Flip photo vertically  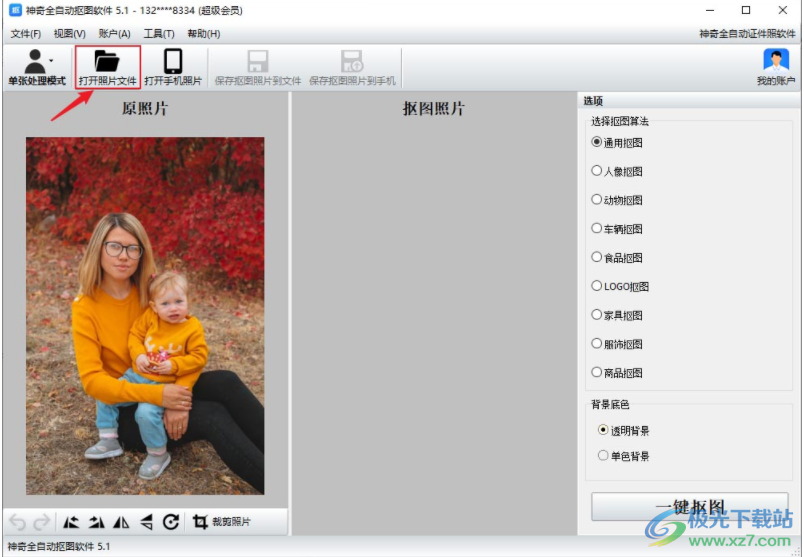[x=146, y=522]
